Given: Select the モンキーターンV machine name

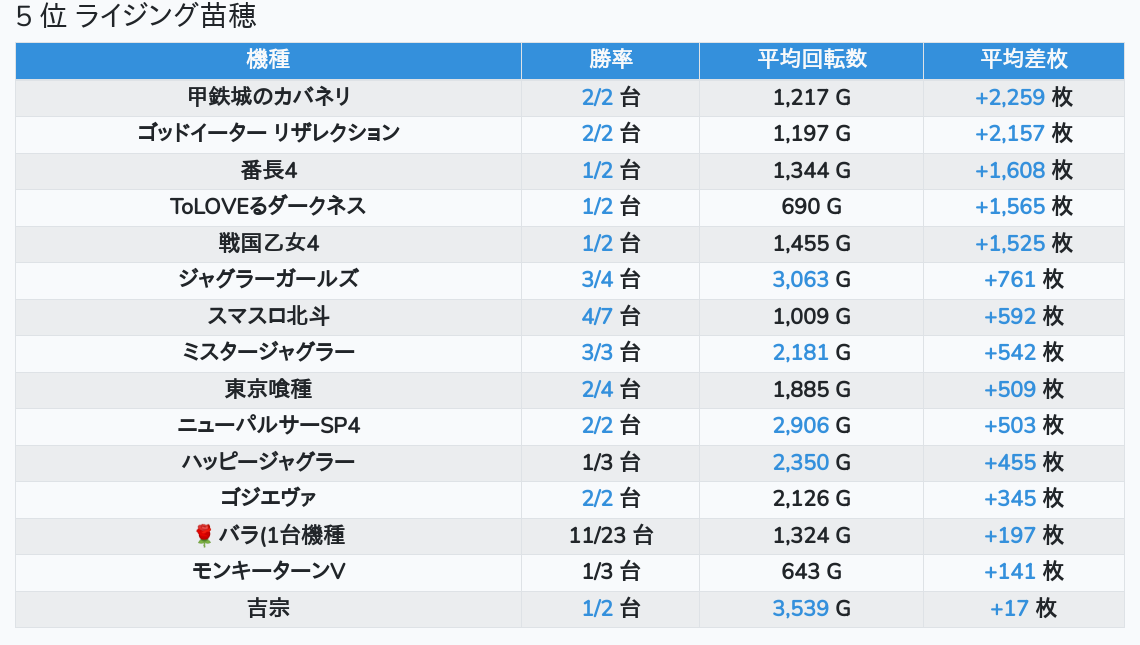Looking at the screenshot, I should point(268,571).
